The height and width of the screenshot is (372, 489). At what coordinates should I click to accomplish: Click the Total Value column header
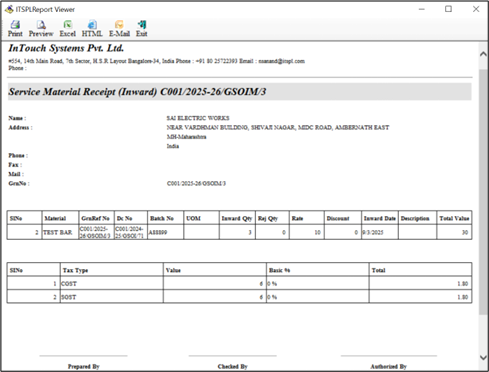(454, 218)
